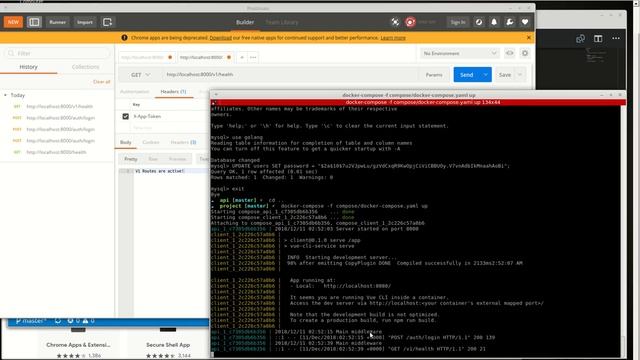Click the red sync status icon
The width and height of the screenshot is (640, 360).
coord(410,22)
